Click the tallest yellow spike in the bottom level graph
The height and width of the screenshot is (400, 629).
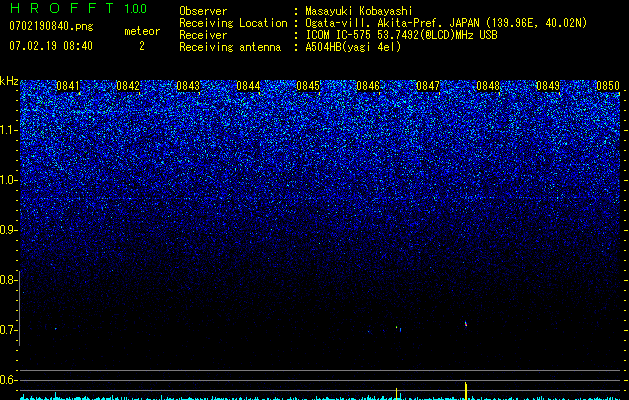point(466,391)
